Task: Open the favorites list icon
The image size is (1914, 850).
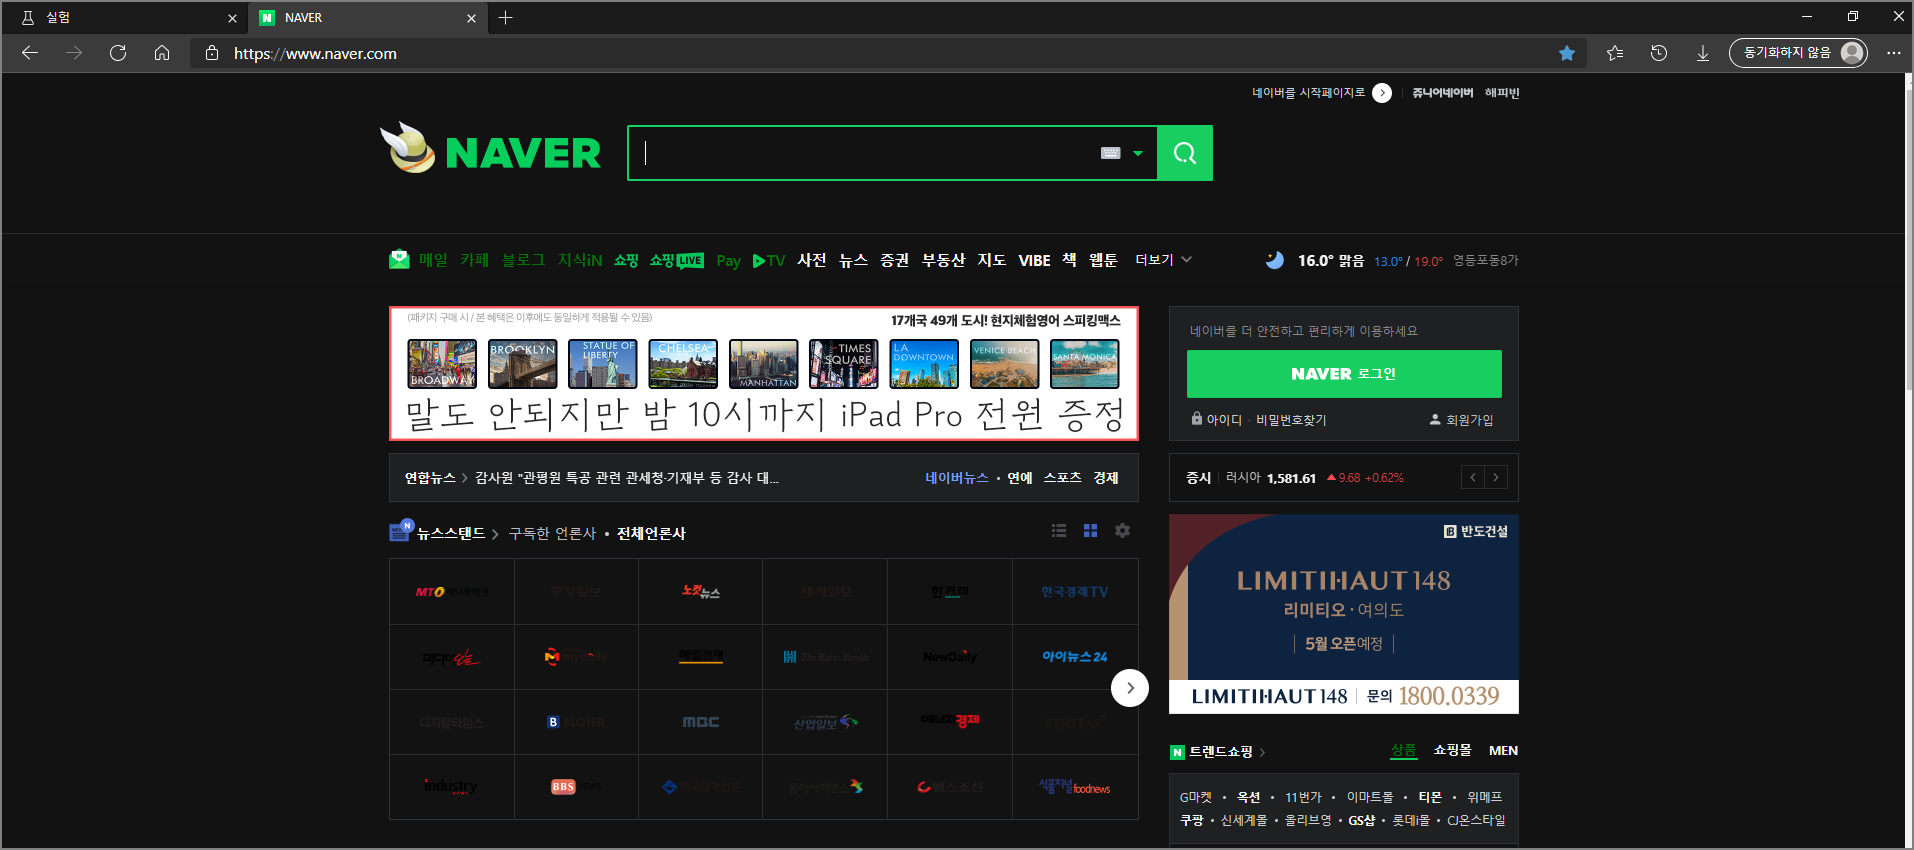Action: pos(1615,53)
